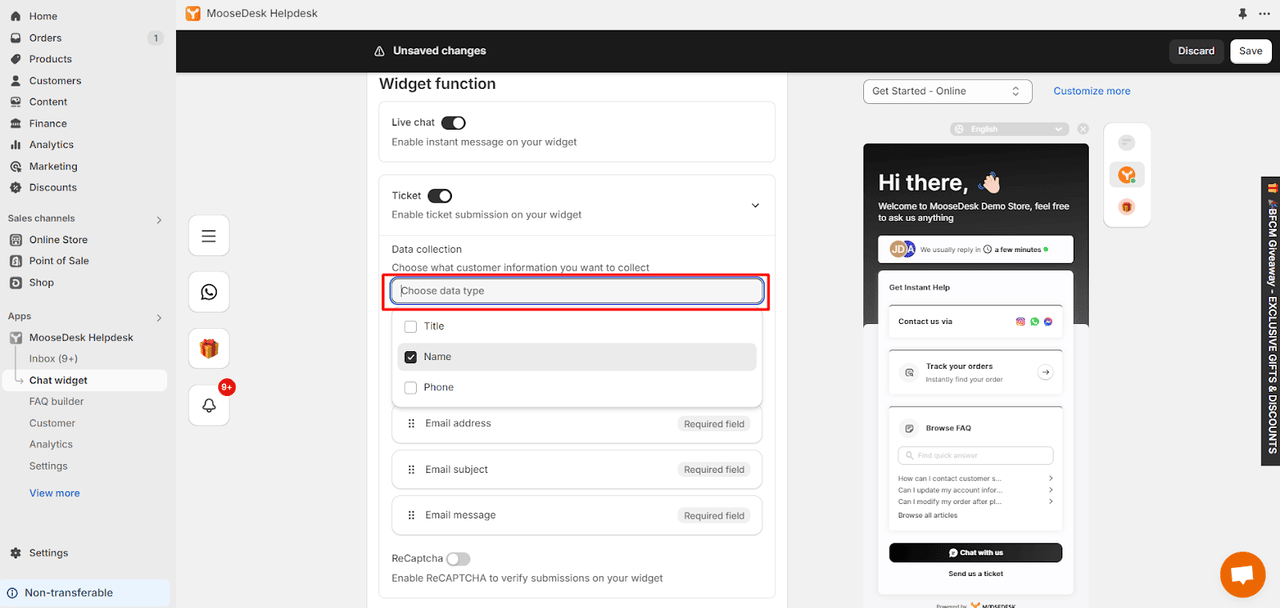
Task: Click the Find quick answer search field
Action: click(x=975, y=455)
